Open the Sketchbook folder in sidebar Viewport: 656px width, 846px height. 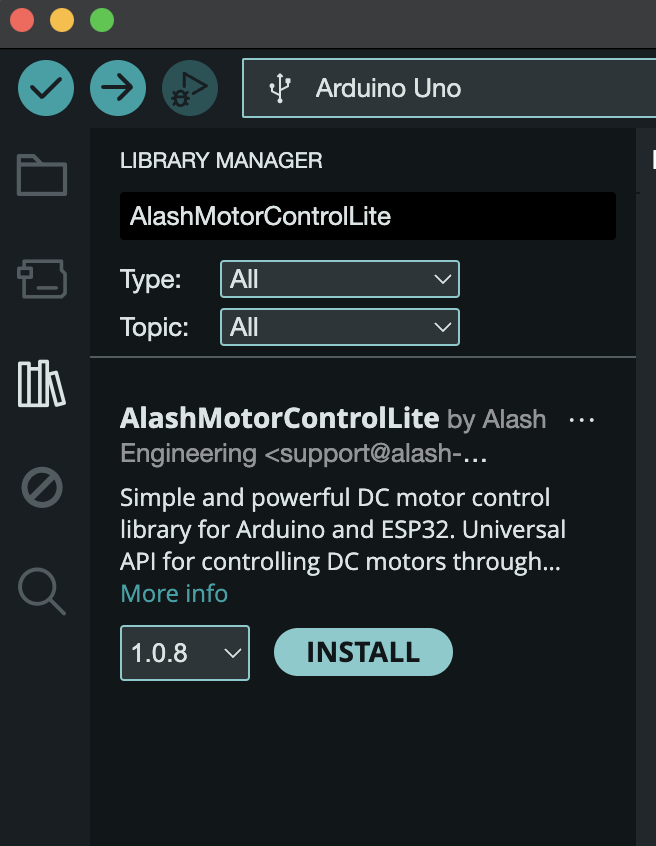pos(42,176)
